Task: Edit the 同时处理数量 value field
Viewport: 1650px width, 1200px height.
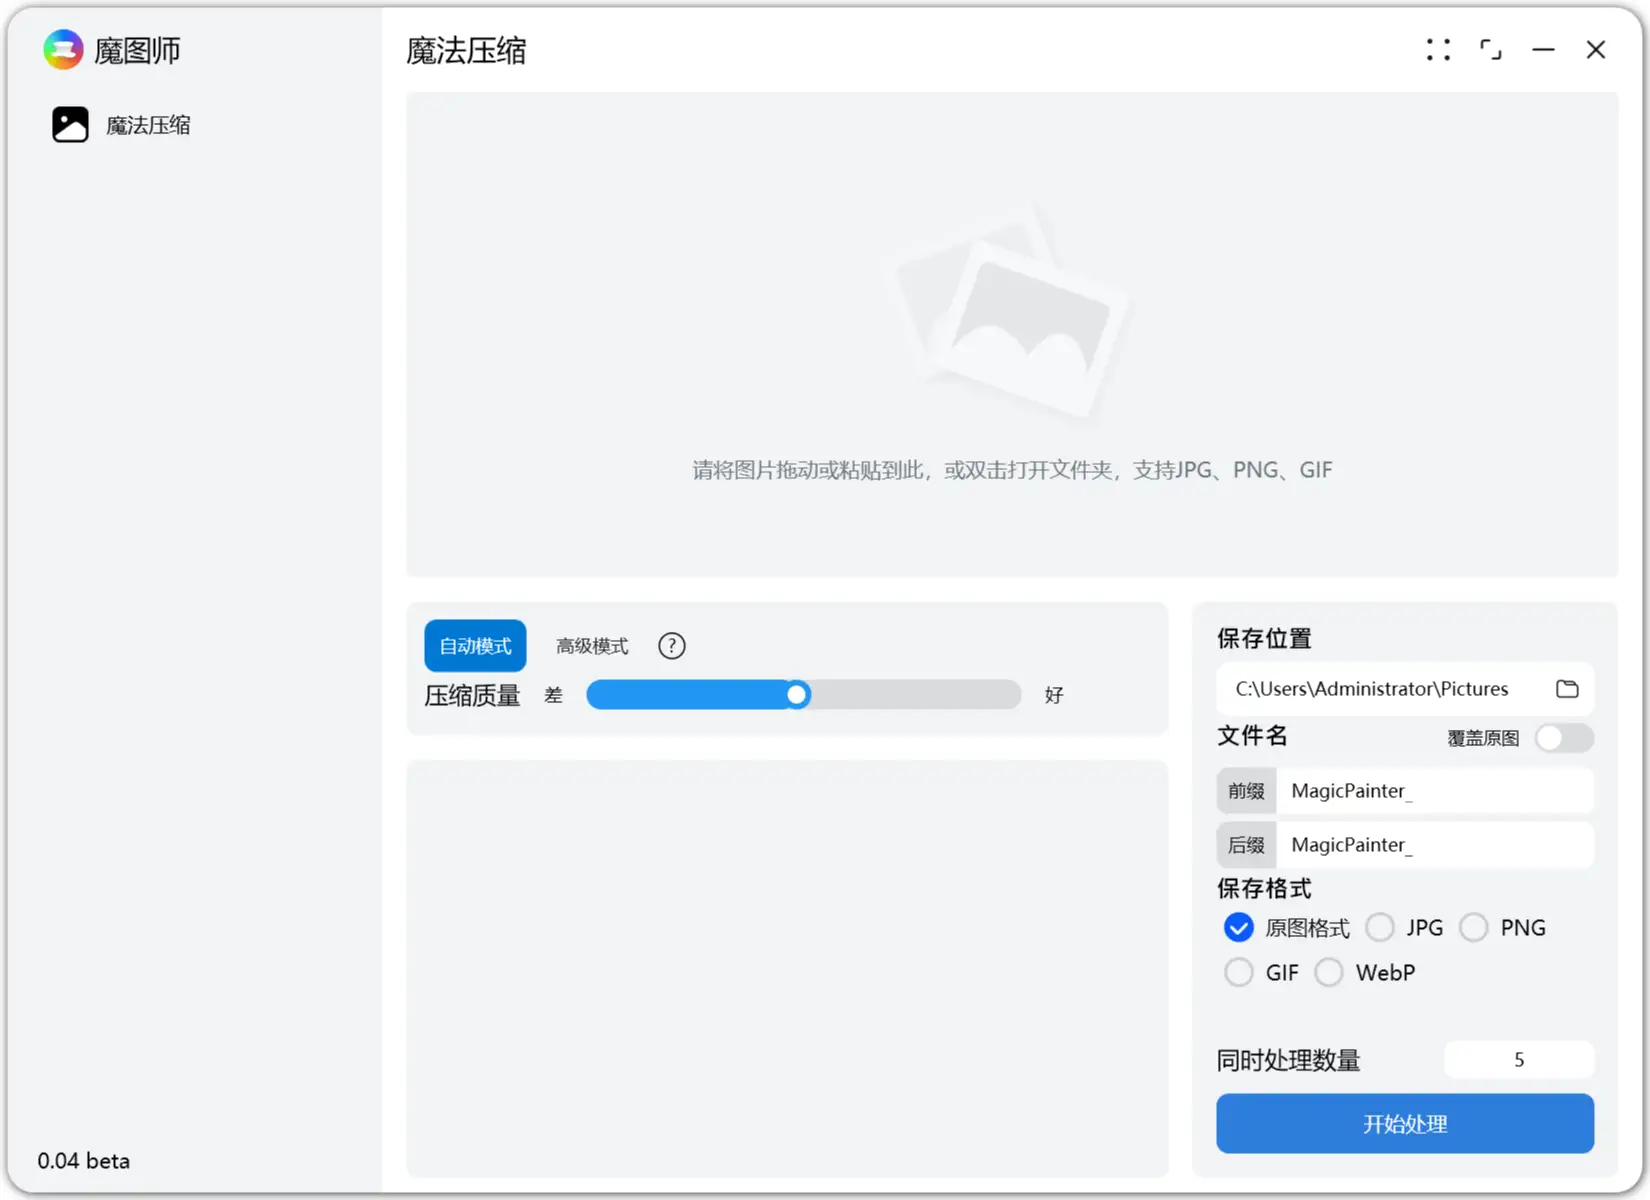Action: [x=1518, y=1059]
